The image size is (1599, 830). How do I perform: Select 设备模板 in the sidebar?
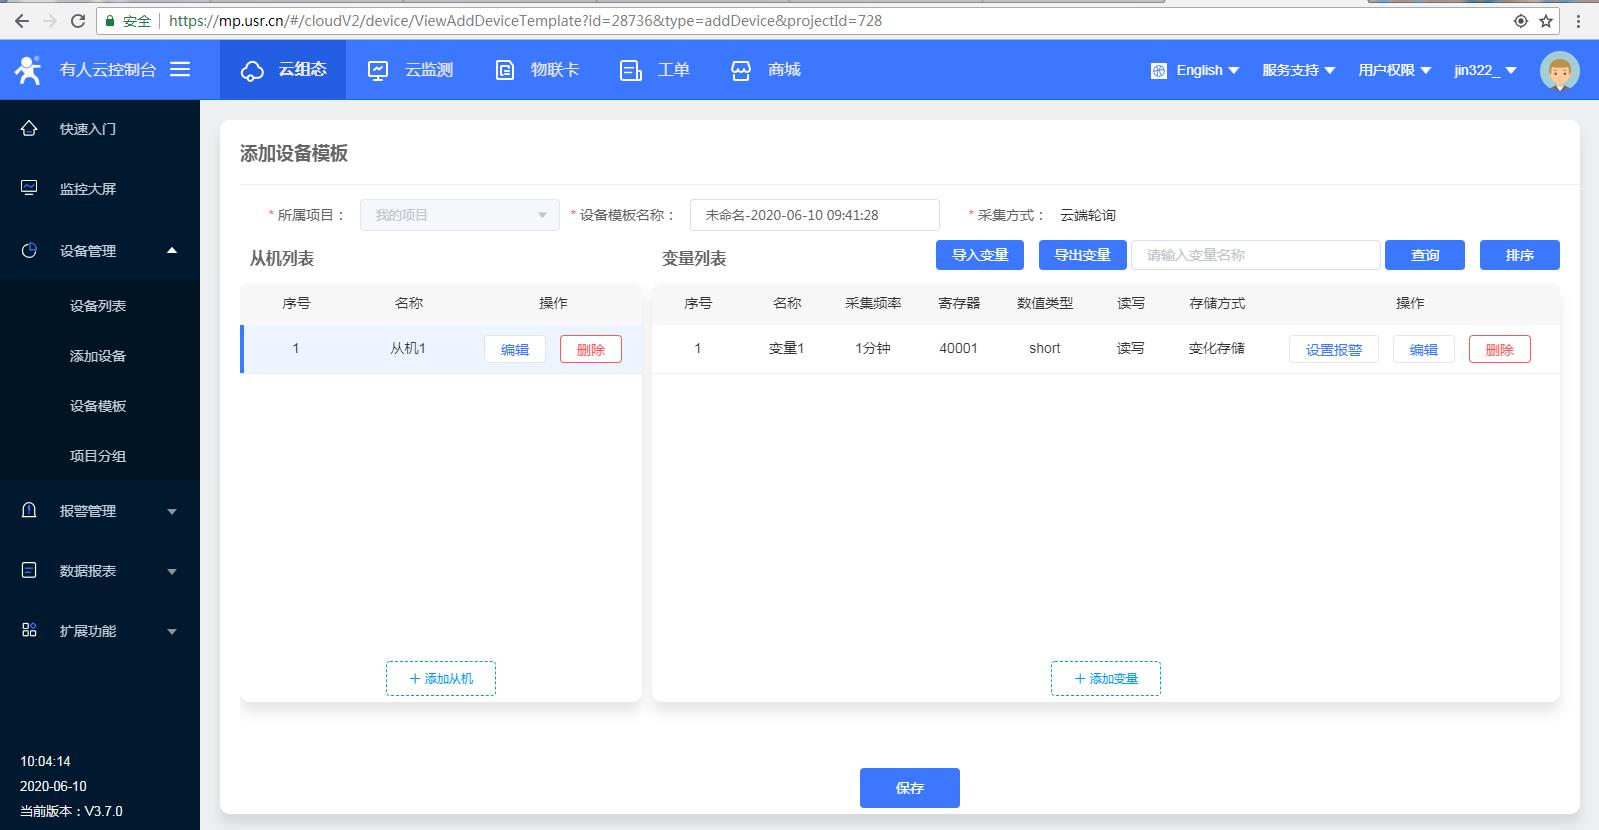(98, 406)
